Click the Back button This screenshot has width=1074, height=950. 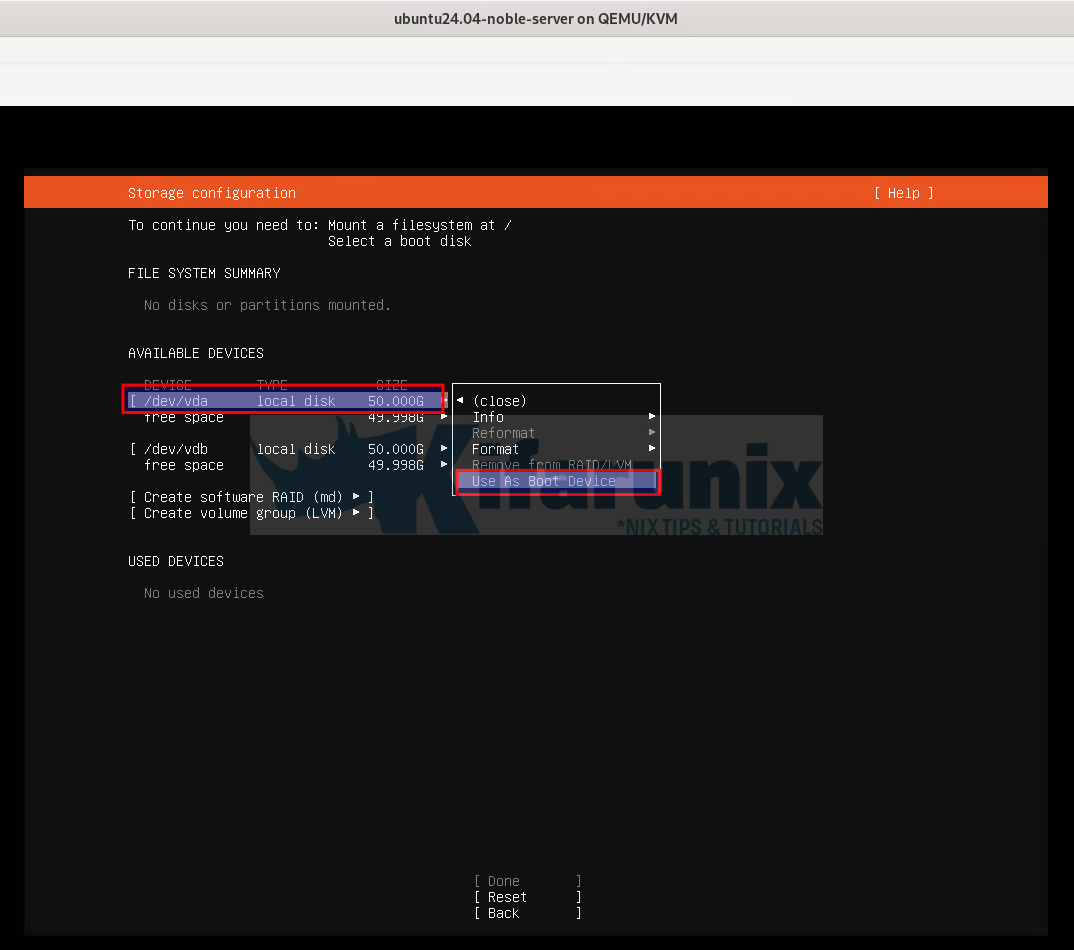coord(527,913)
